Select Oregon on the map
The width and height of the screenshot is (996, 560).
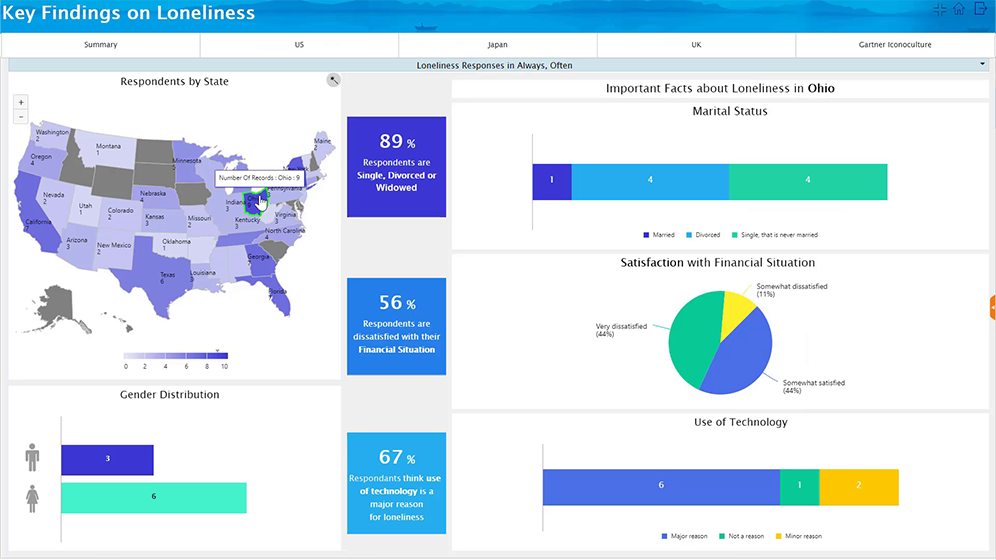click(x=39, y=157)
